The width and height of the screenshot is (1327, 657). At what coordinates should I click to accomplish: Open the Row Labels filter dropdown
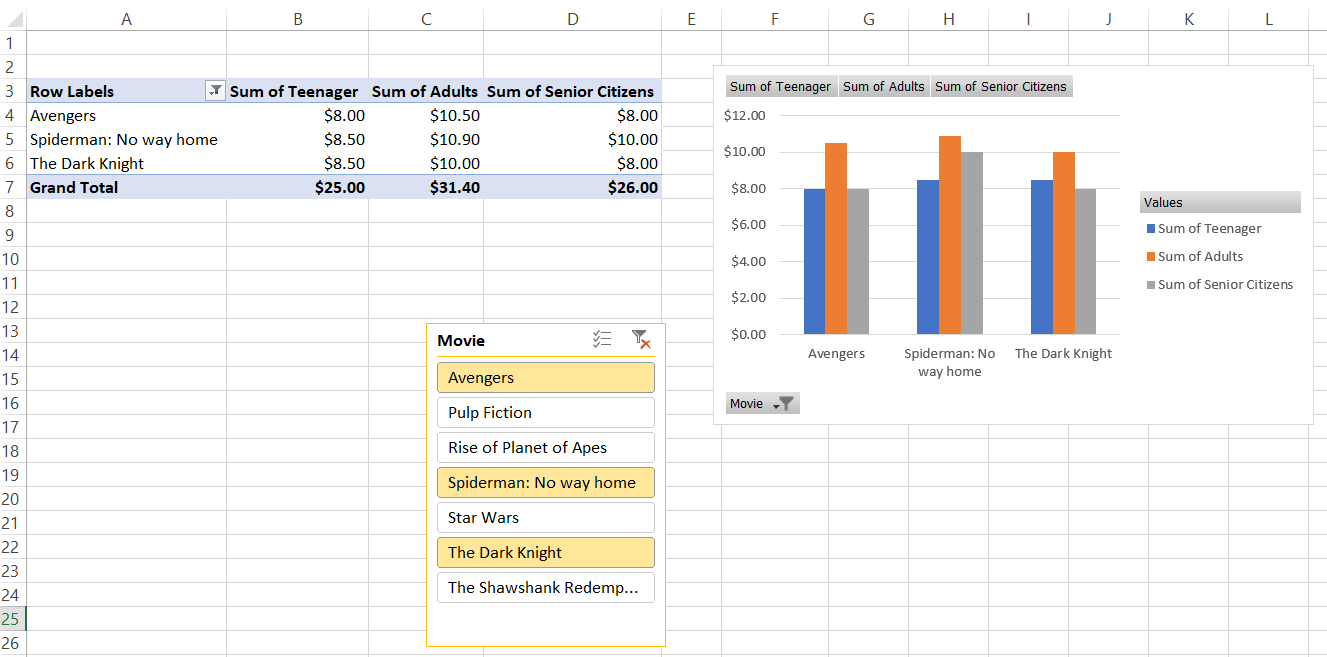click(x=215, y=91)
